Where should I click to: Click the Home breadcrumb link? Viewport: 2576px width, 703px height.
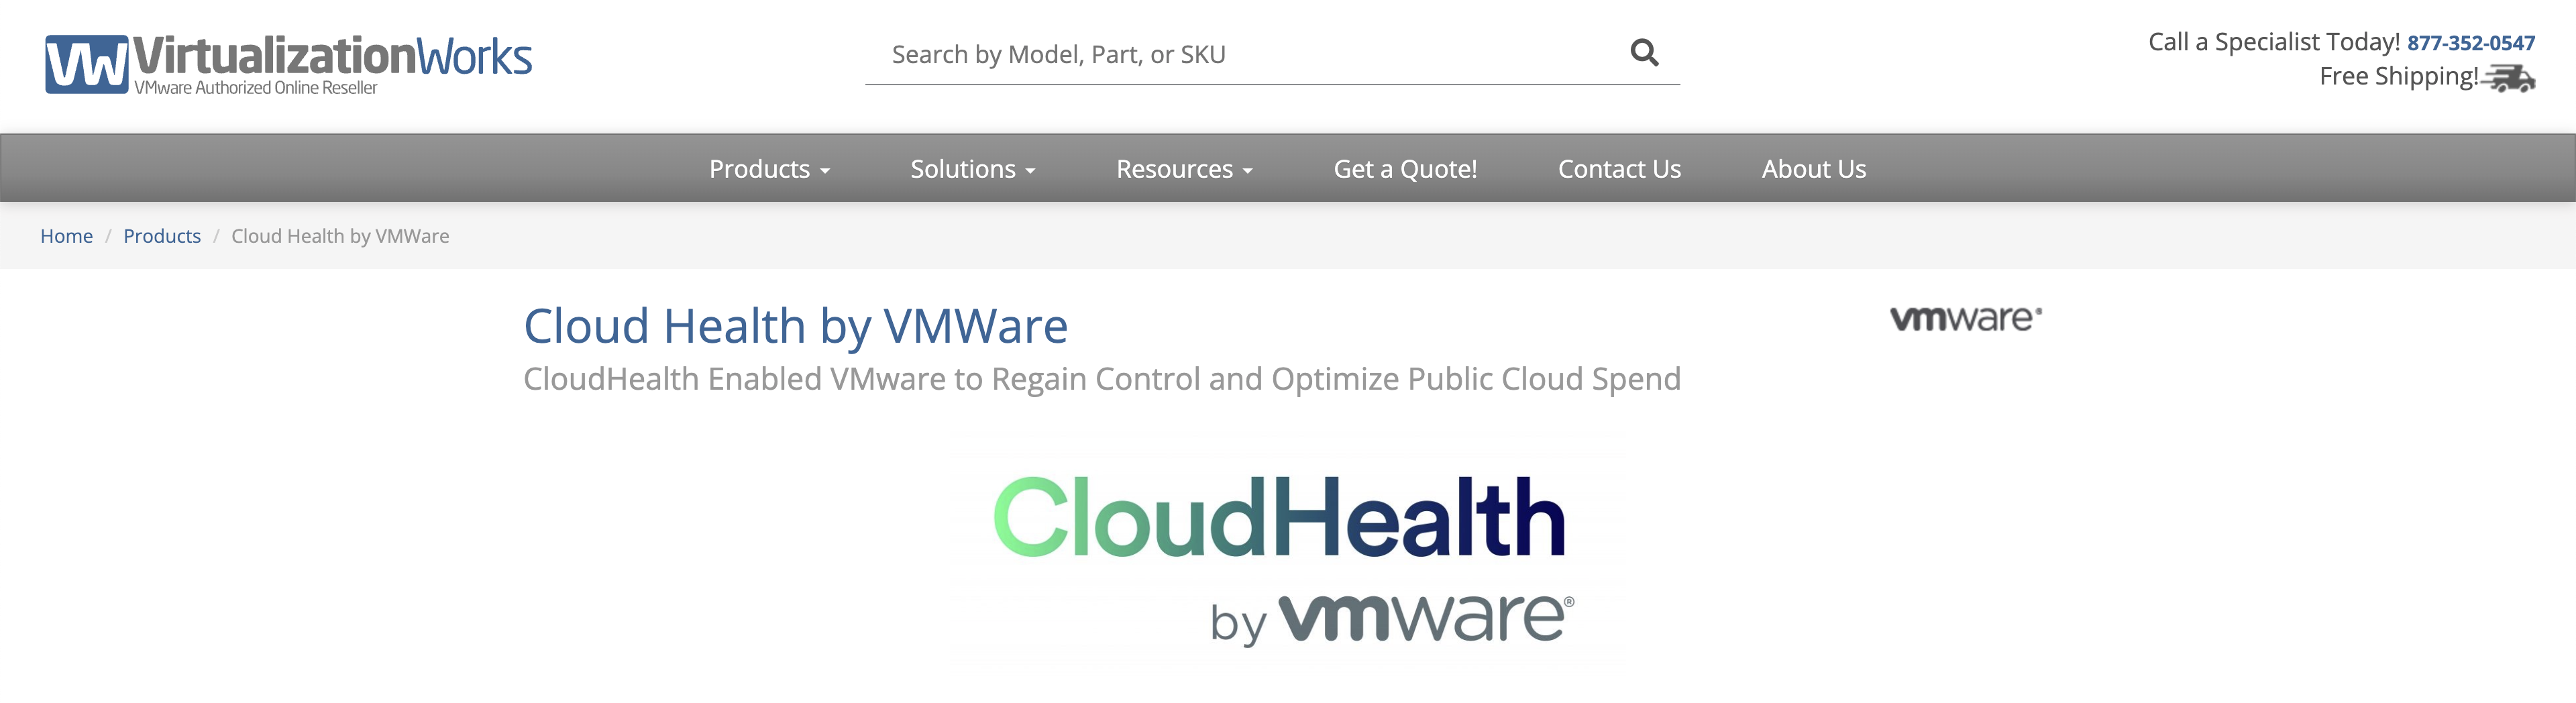66,236
